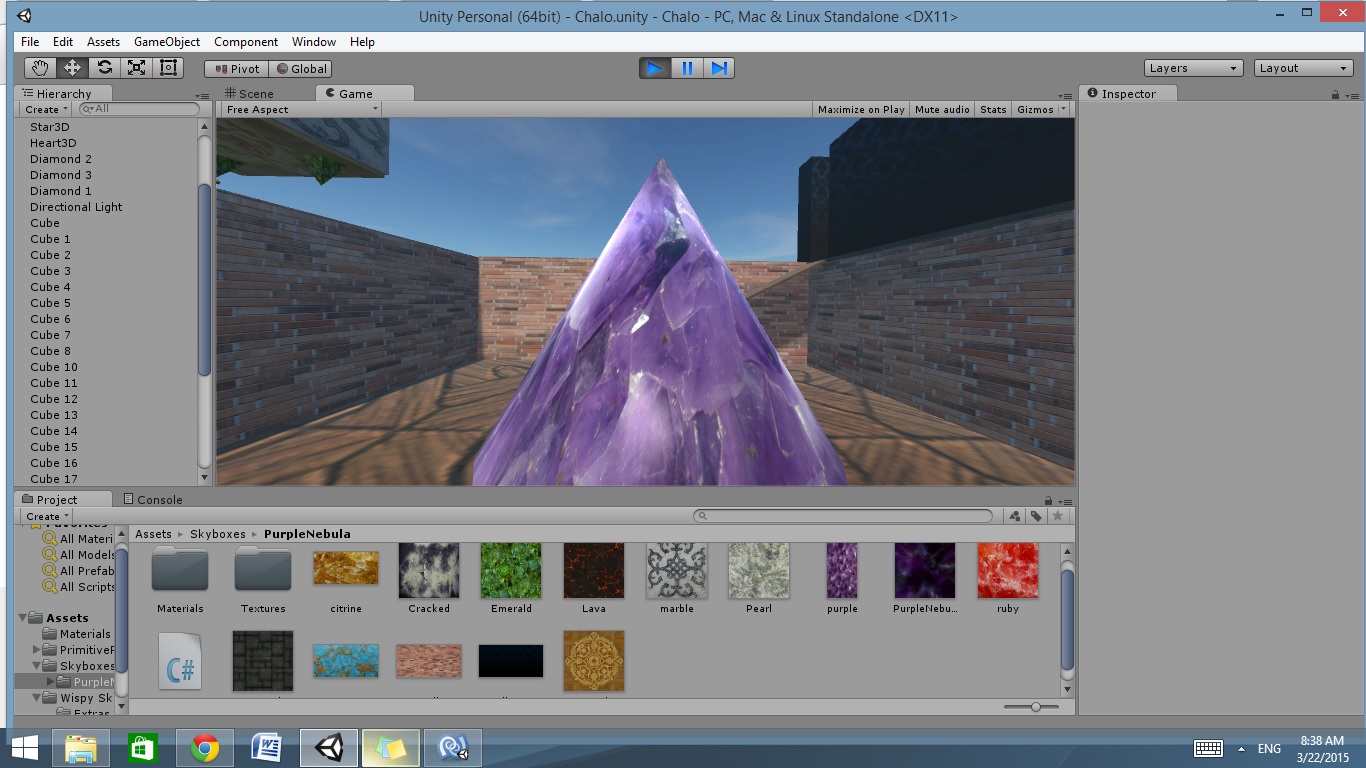Select the ruby texture thumbnail
This screenshot has width=1366, height=768.
tap(1008, 571)
